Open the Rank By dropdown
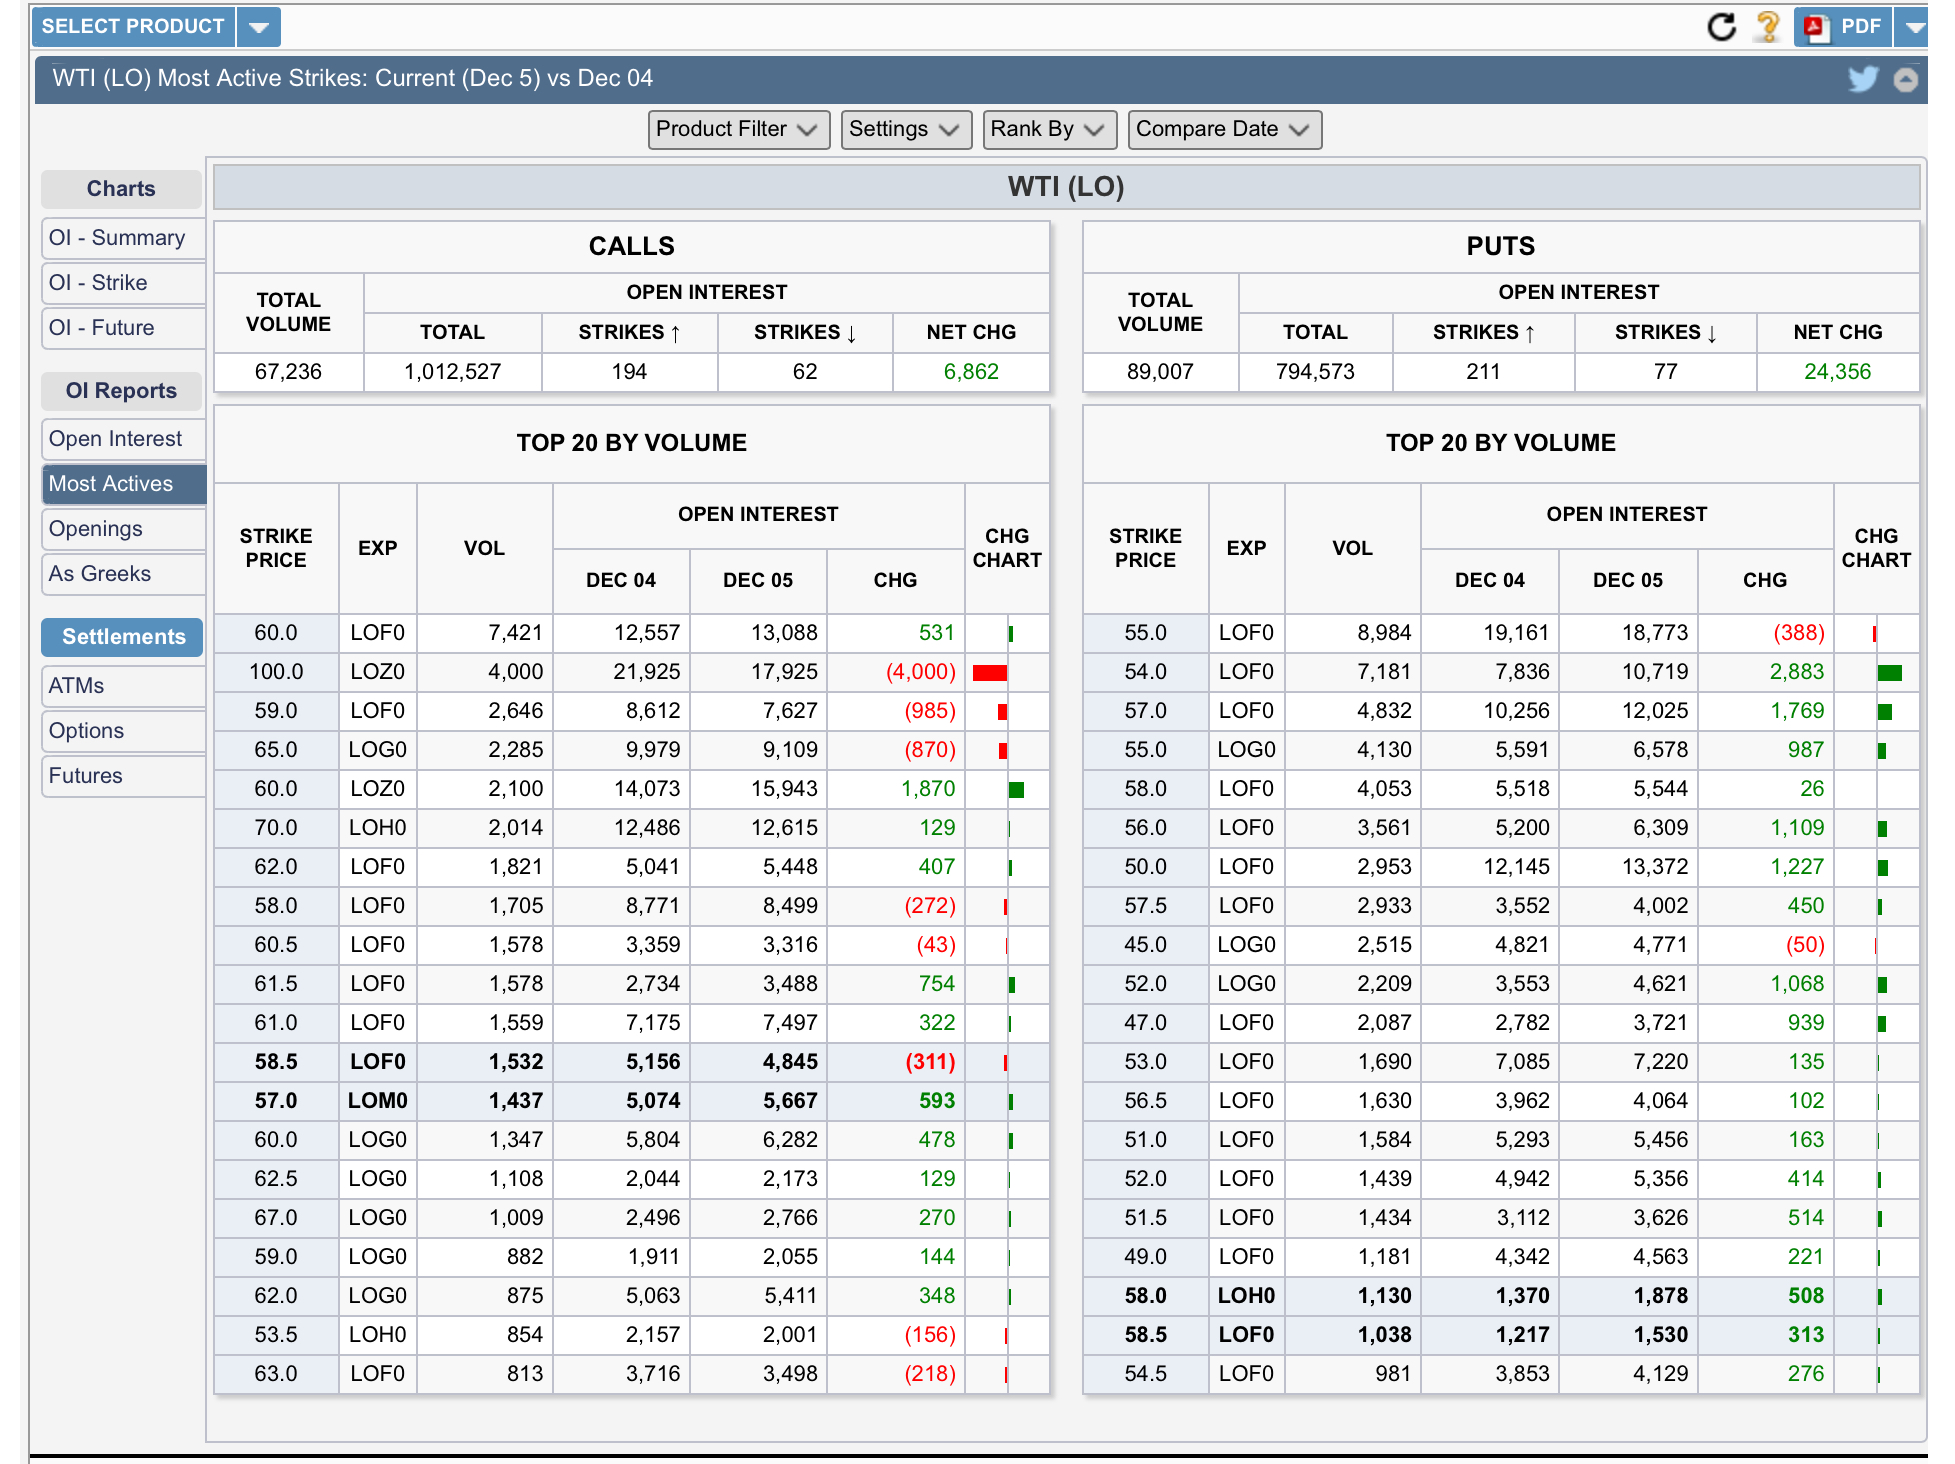 [x=1048, y=129]
